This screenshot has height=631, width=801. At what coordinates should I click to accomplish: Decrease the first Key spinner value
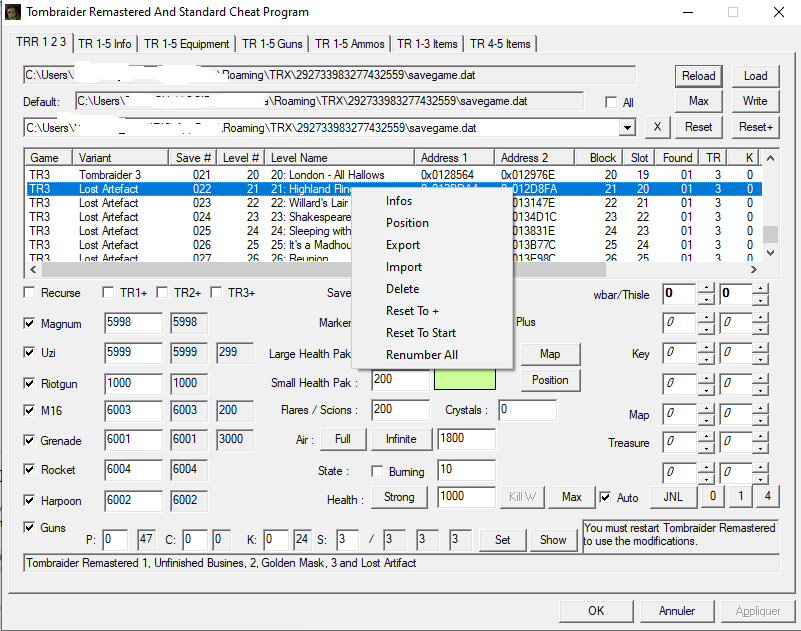[706, 359]
